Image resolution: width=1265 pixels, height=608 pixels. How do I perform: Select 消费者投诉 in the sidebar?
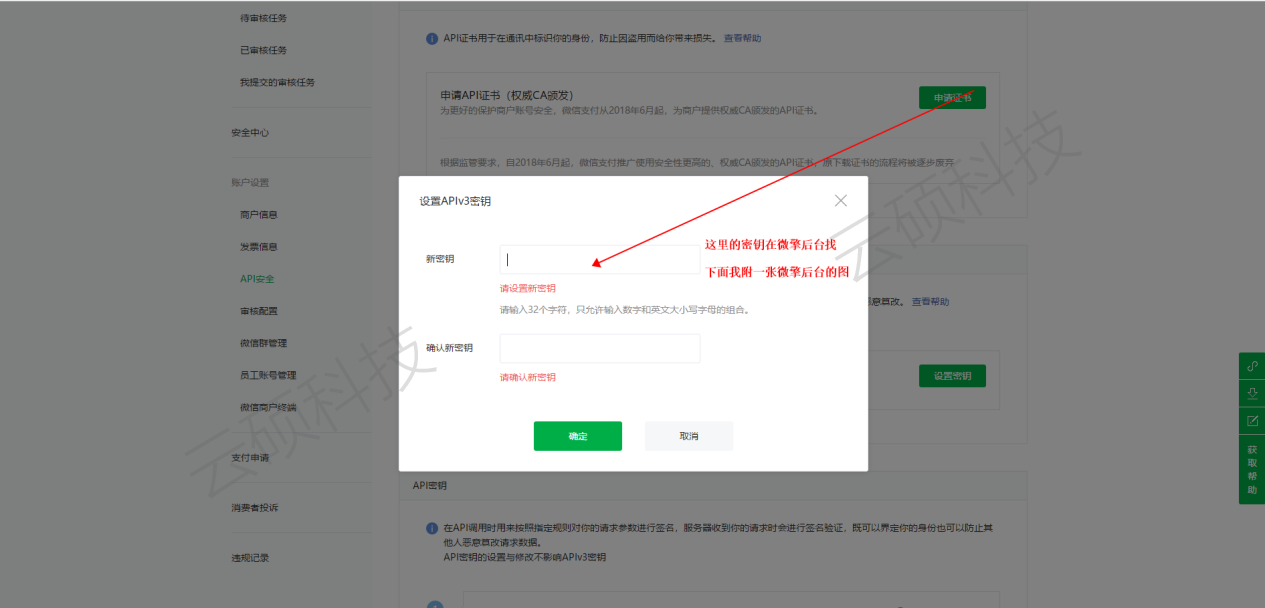pos(255,508)
